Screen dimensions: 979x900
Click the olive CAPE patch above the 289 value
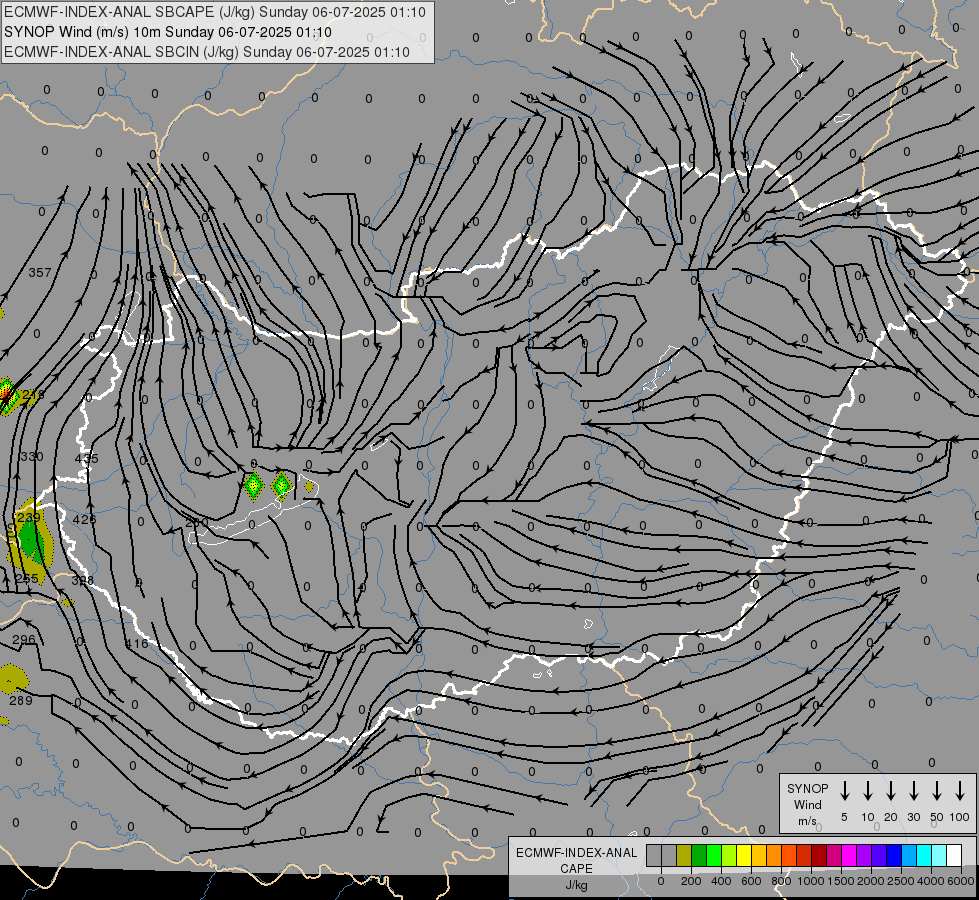12,679
